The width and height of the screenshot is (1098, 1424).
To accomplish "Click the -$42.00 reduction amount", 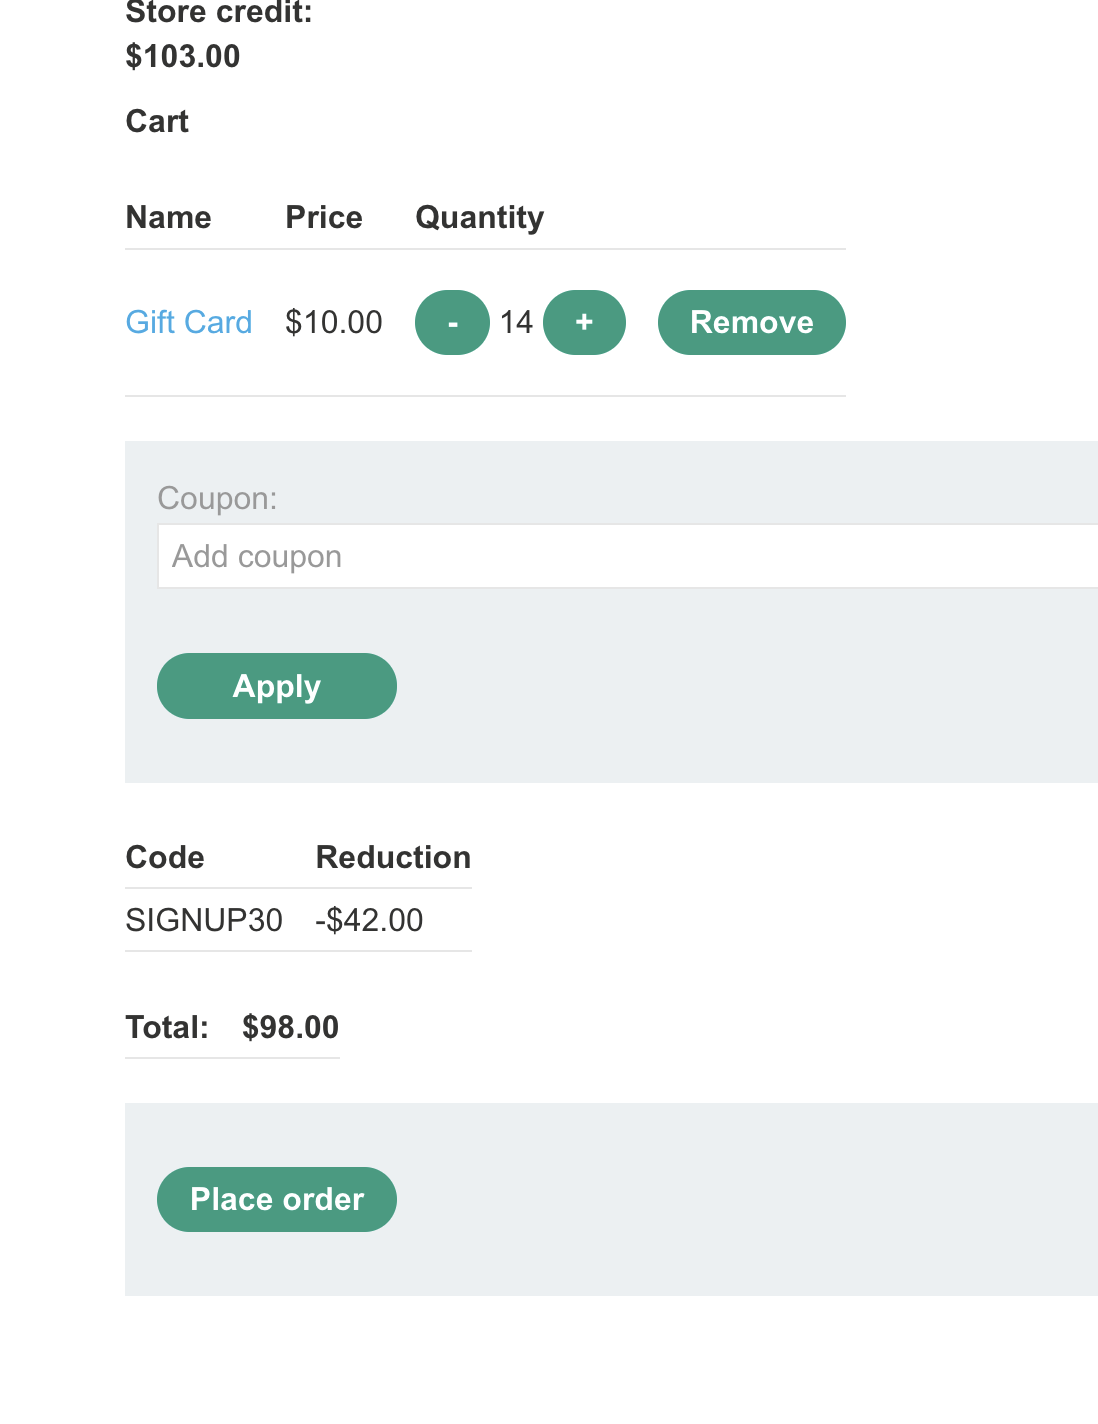I will 369,920.
